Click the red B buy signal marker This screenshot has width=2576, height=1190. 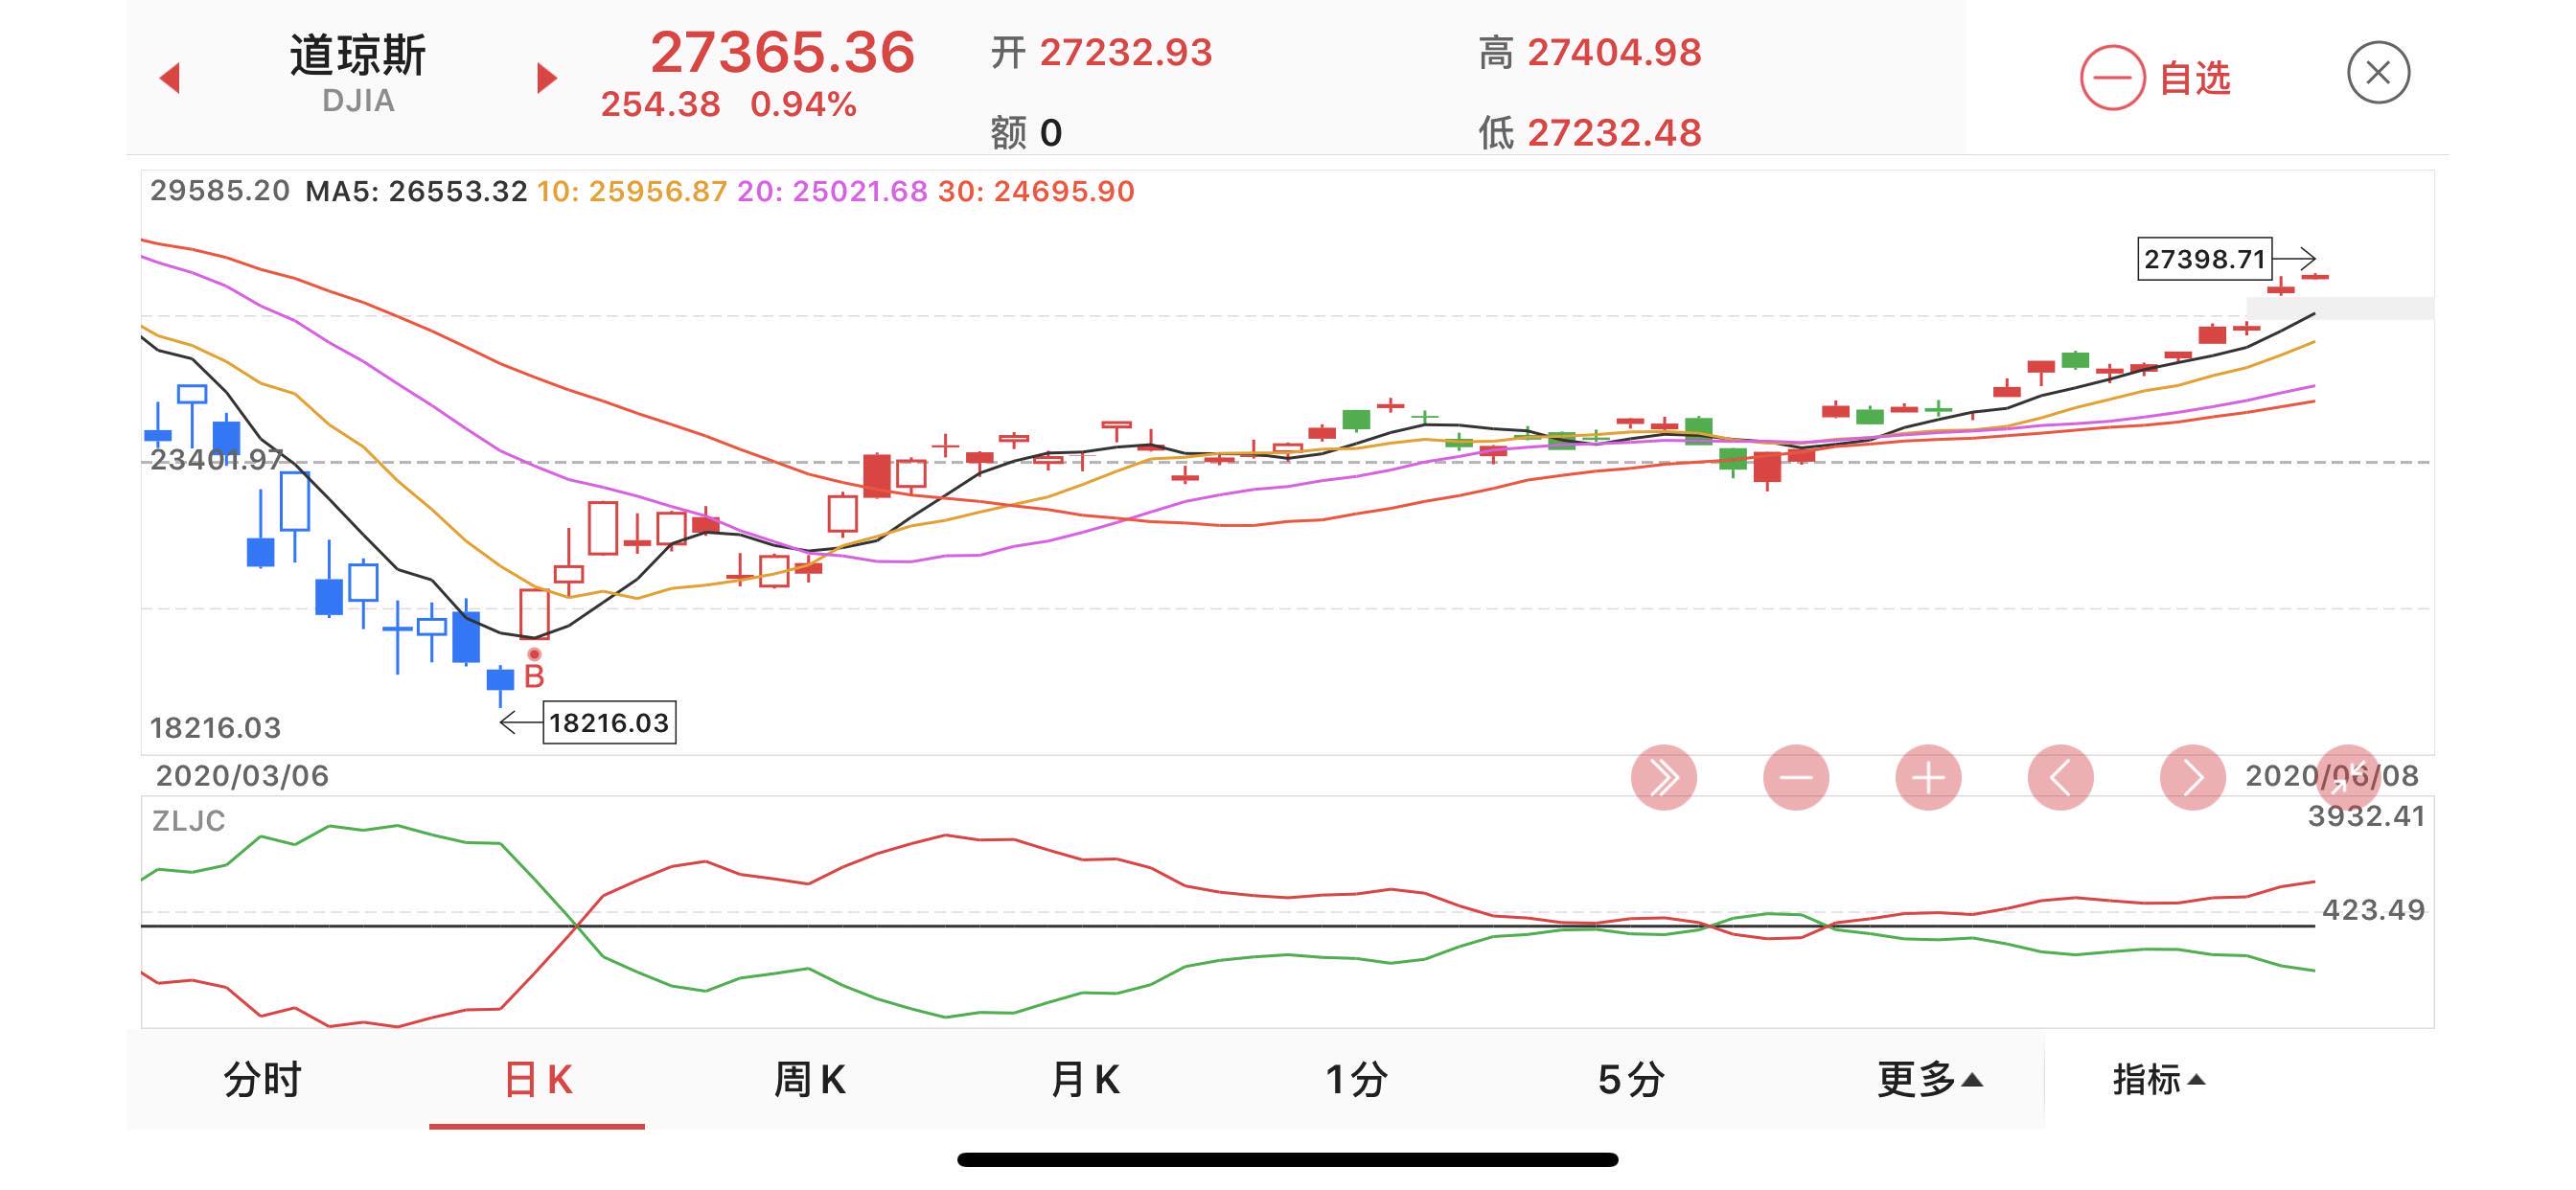[x=534, y=671]
